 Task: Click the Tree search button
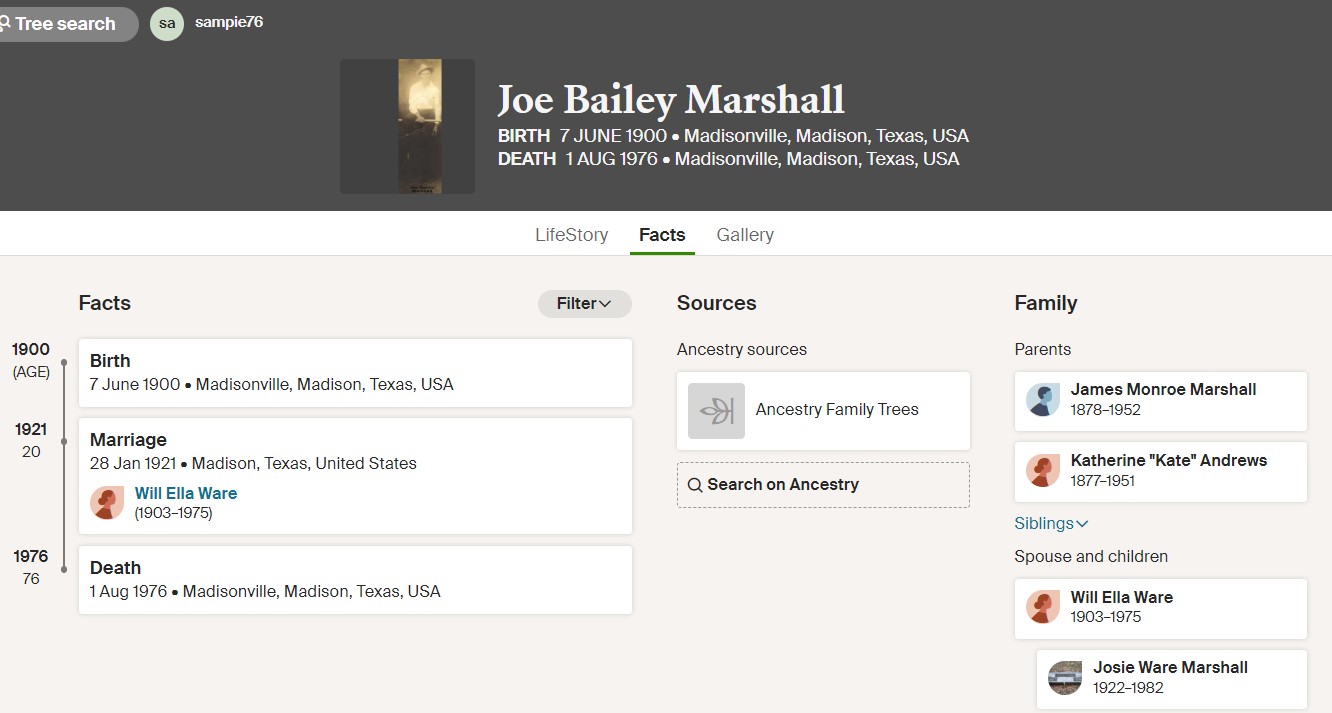pos(62,24)
